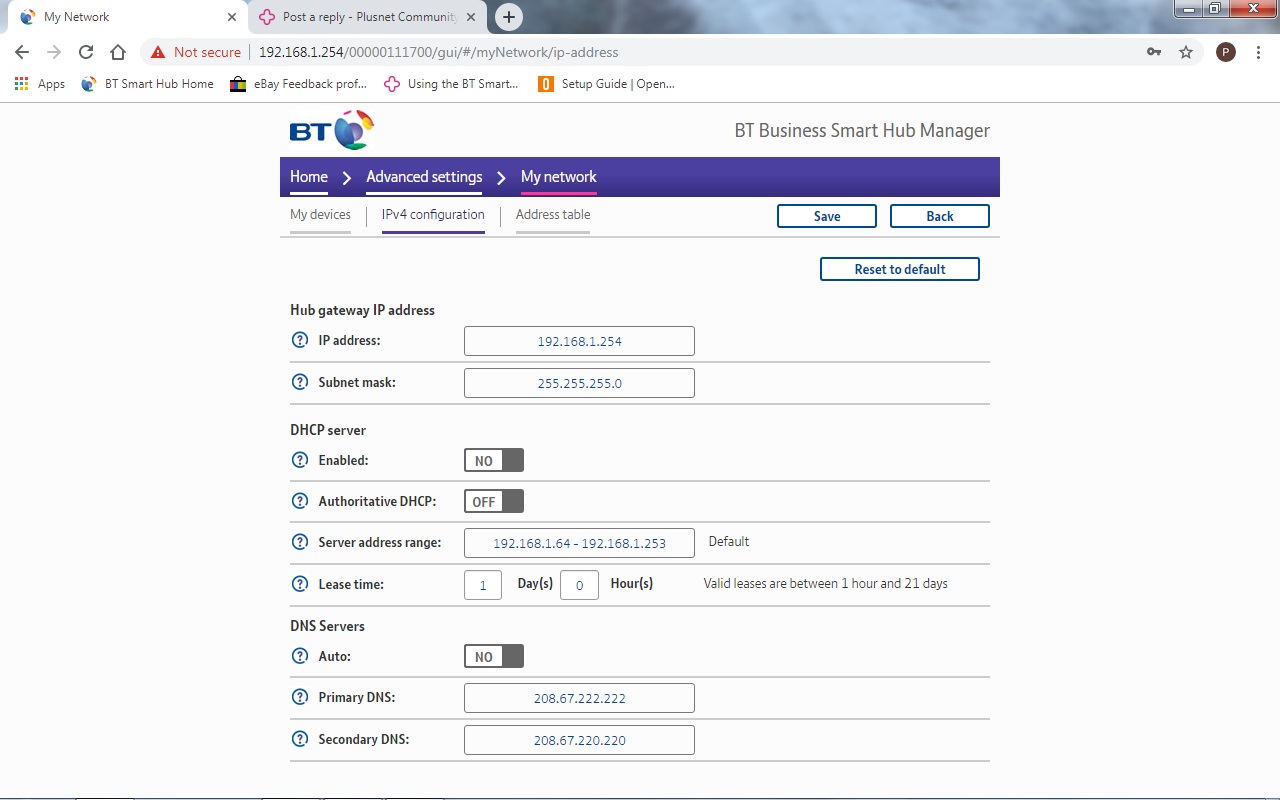Viewport: 1280px width, 800px height.
Task: Reload the page using browser refresh
Action: (x=86, y=52)
